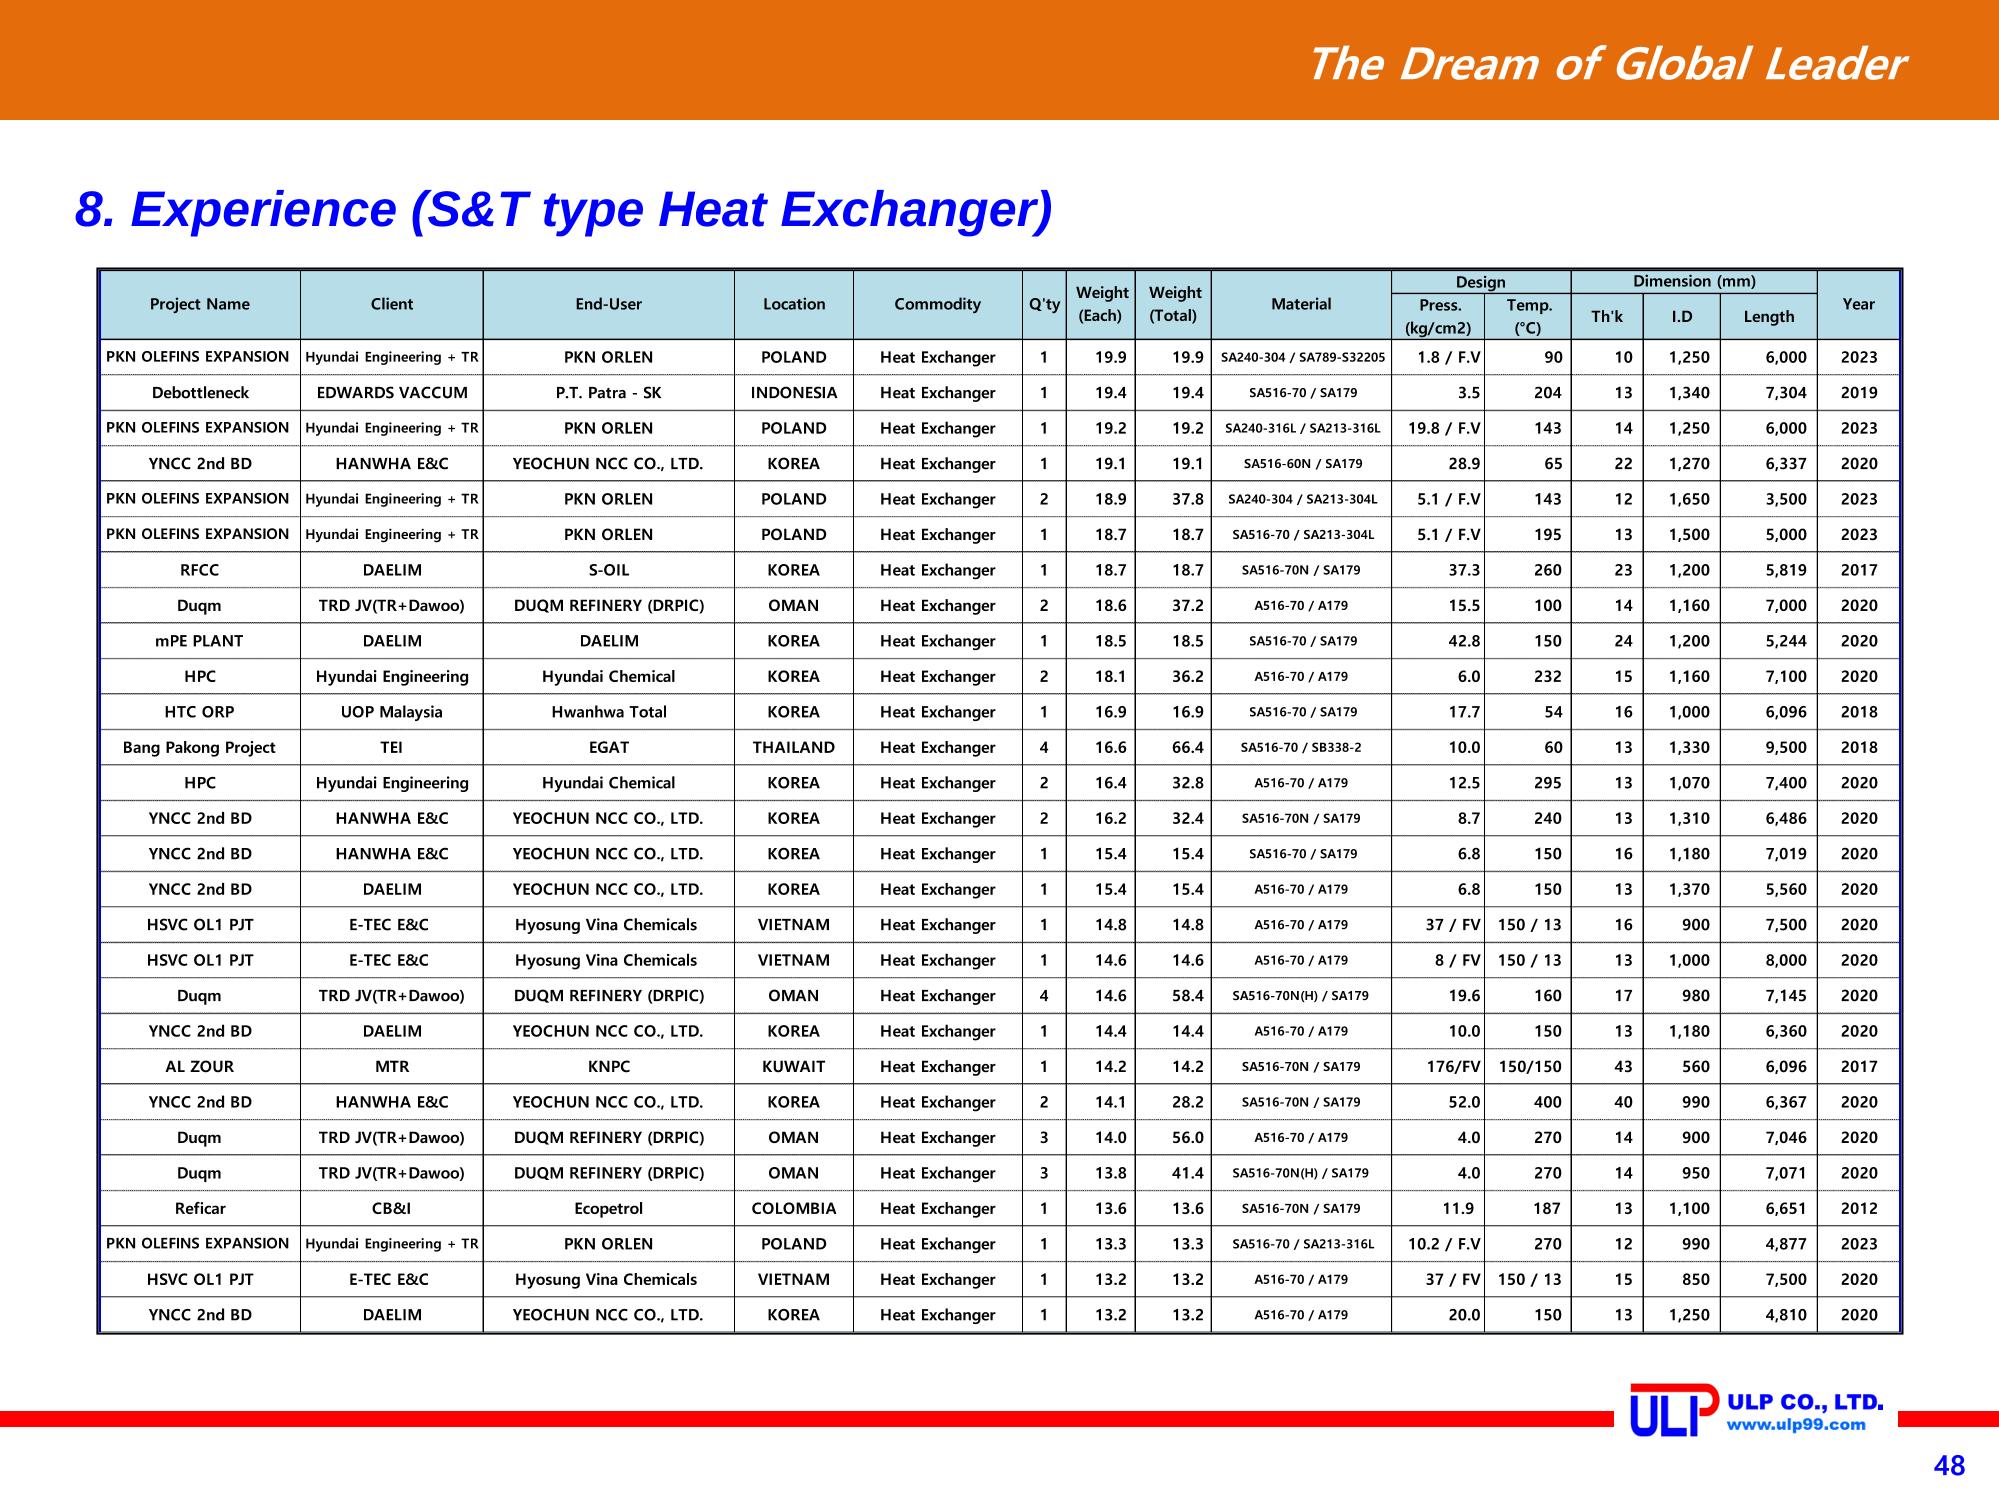This screenshot has width=1999, height=1500.
Task: Click the Material column header
Action: click(x=1301, y=304)
